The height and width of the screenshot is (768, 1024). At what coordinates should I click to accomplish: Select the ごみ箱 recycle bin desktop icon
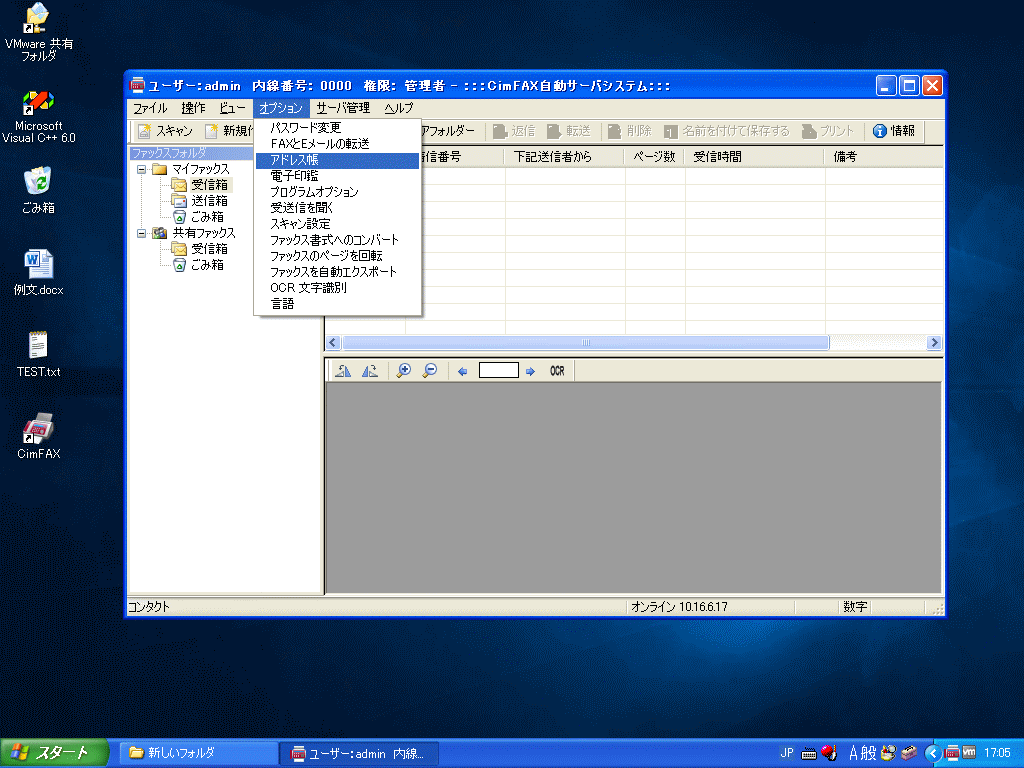tap(39, 191)
